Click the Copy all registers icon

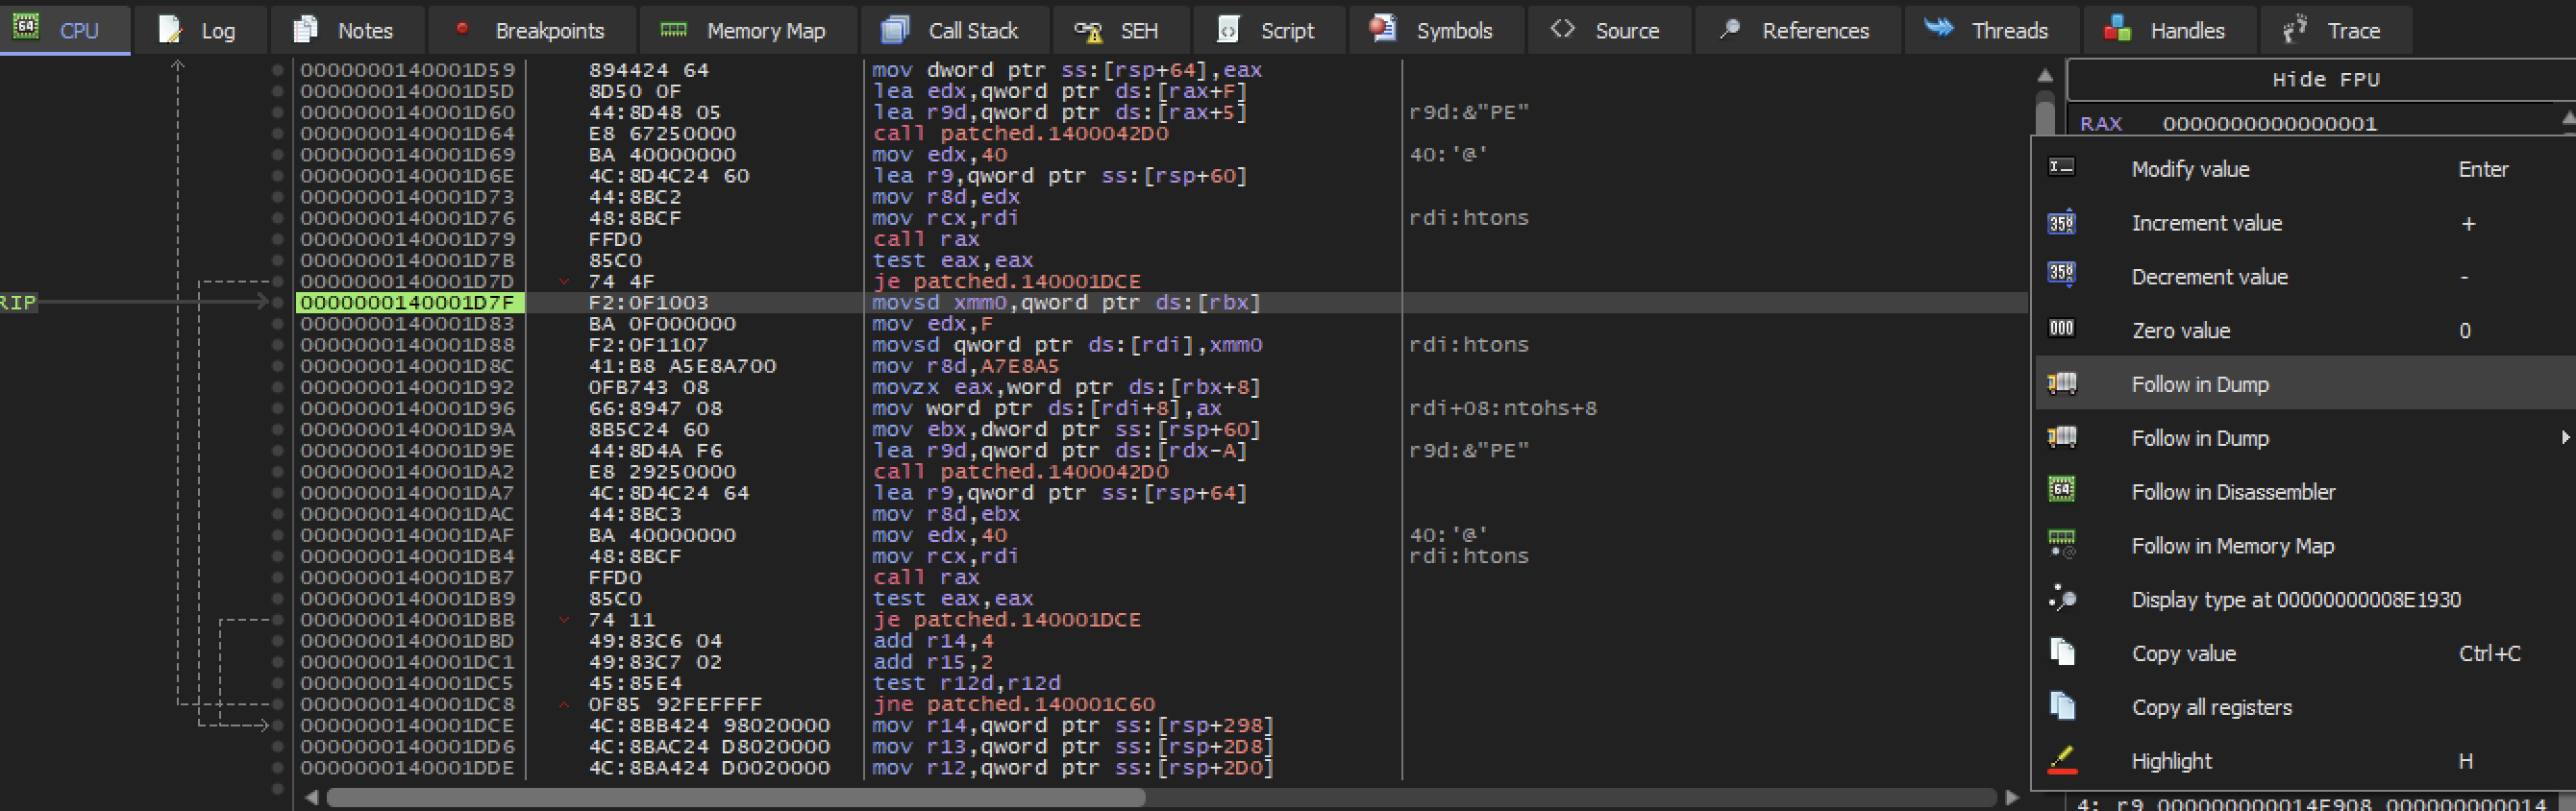(2061, 705)
